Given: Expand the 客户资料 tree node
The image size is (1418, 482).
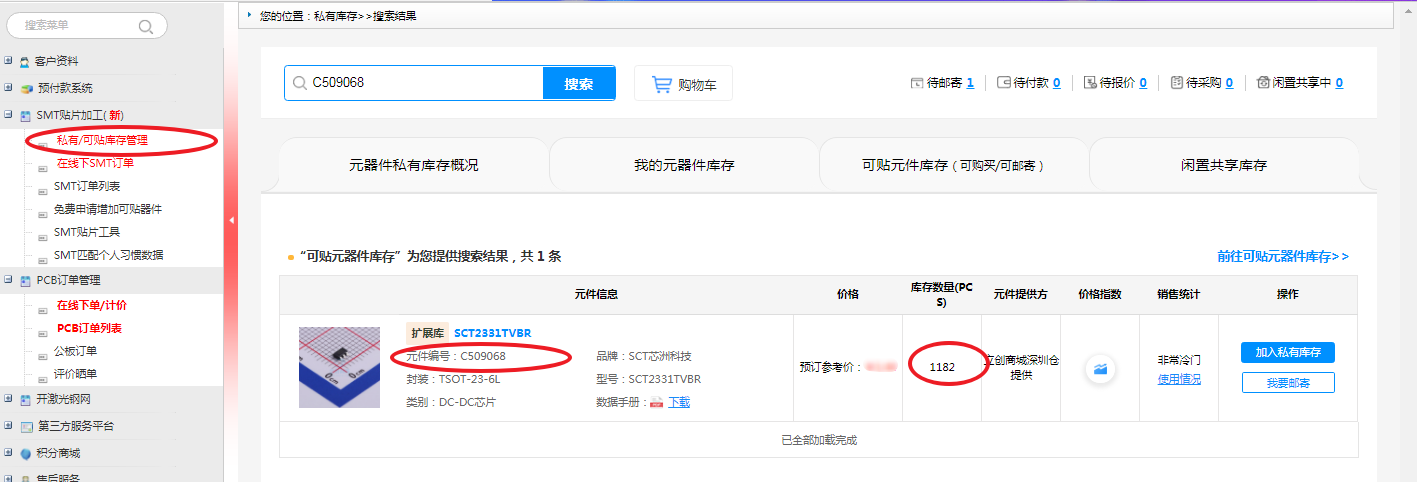Looking at the screenshot, I should (x=8, y=61).
